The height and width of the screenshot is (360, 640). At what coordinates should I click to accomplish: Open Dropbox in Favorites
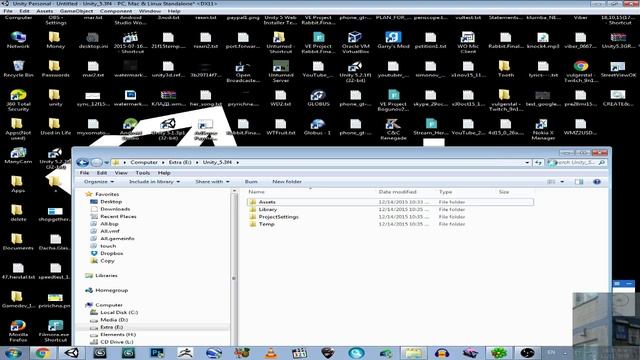[x=111, y=253]
